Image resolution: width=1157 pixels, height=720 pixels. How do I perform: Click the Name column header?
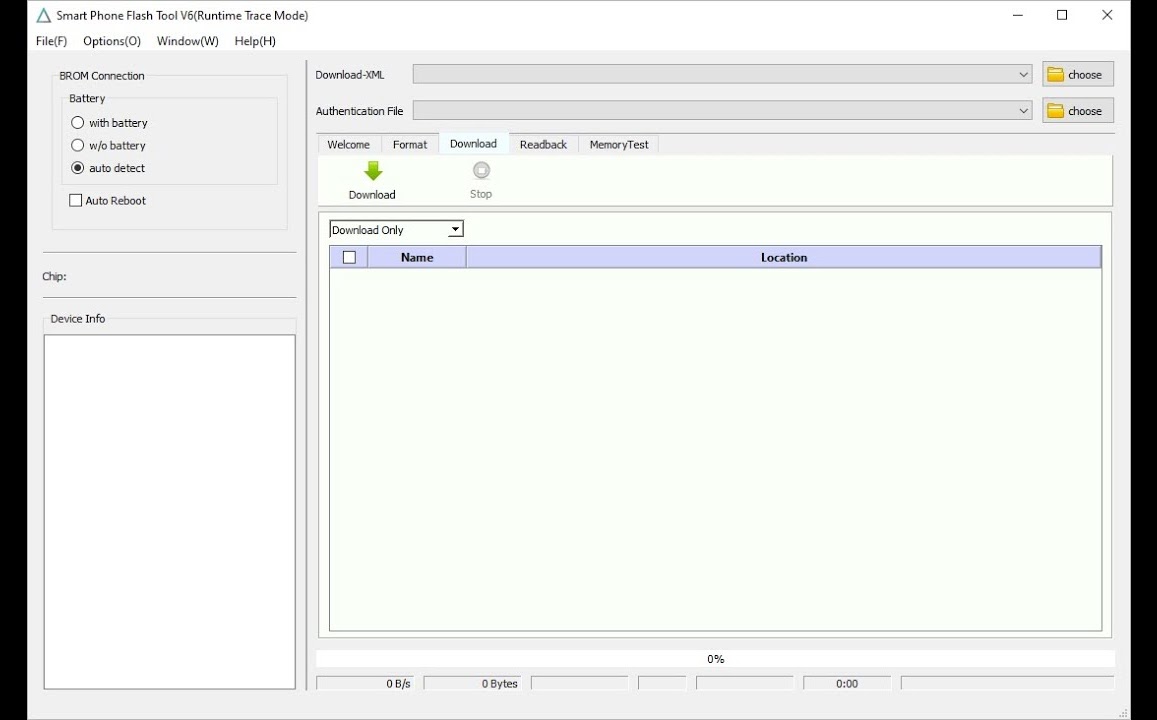[x=417, y=257]
